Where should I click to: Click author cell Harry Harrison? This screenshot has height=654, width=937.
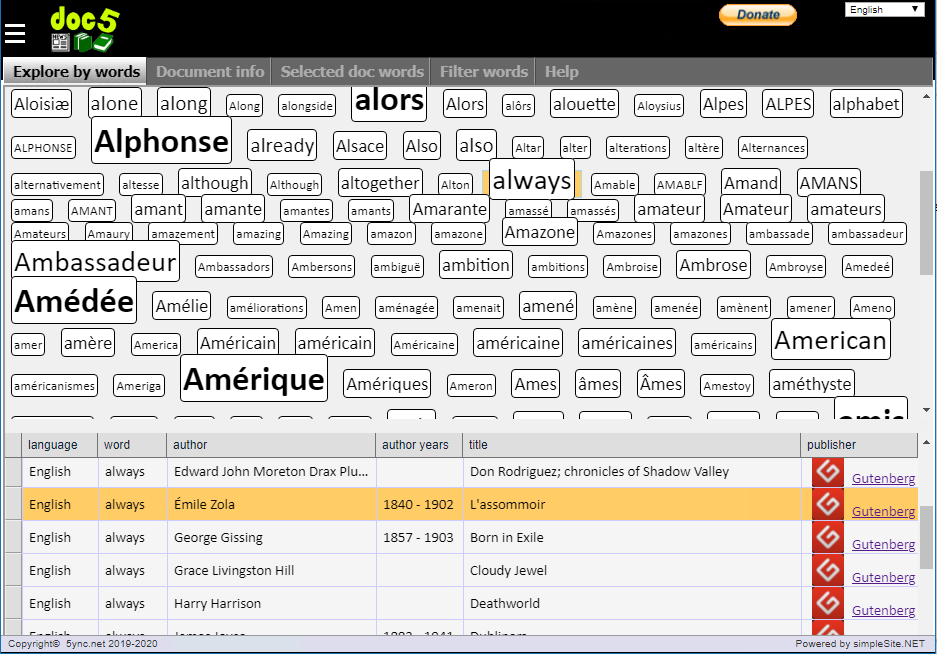[x=271, y=603]
